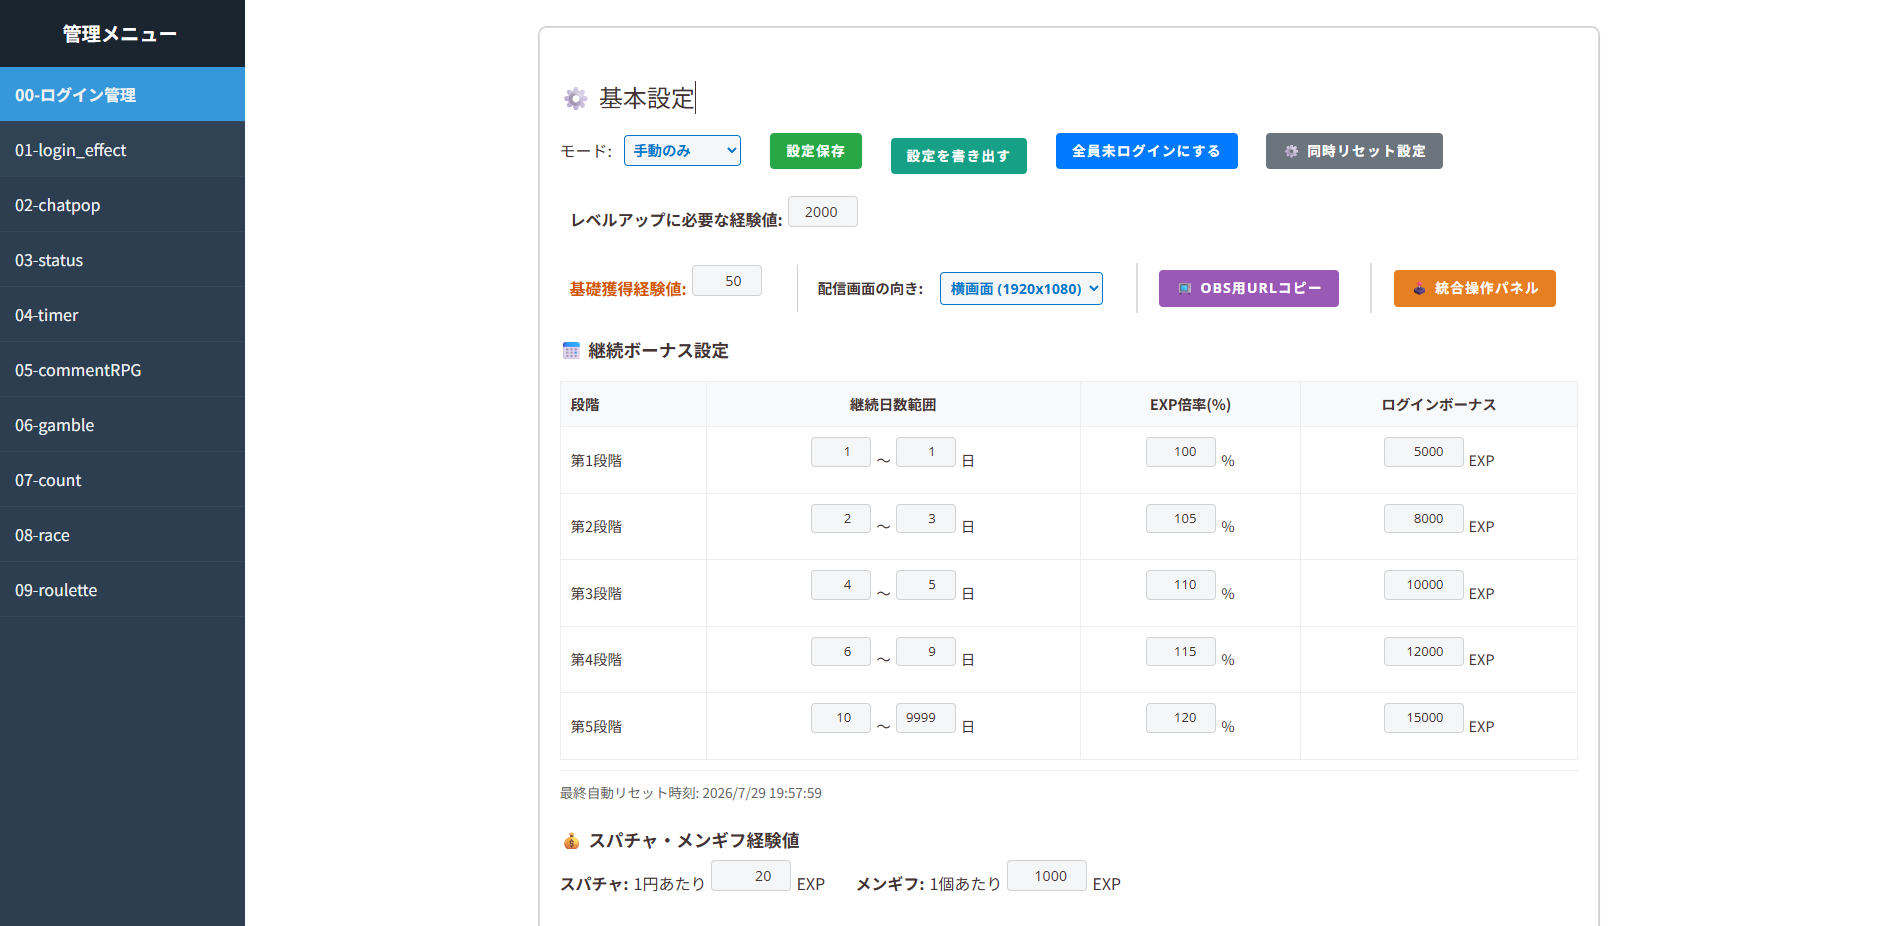Open 00-ログイン管理 in the sidebar
This screenshot has width=1891, height=926.
coord(122,95)
